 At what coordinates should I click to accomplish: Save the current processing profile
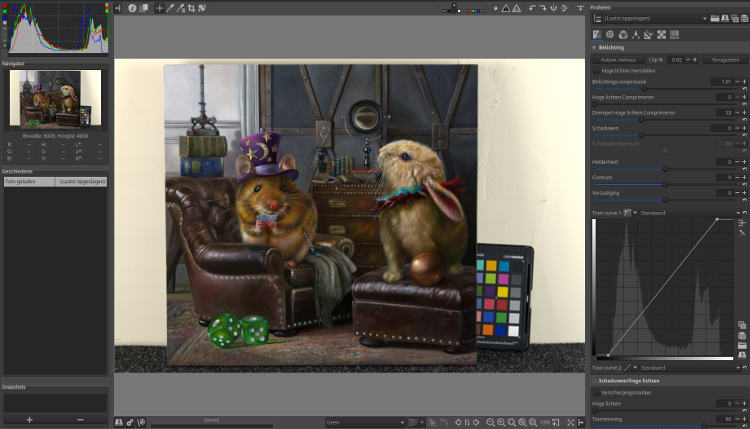point(725,18)
